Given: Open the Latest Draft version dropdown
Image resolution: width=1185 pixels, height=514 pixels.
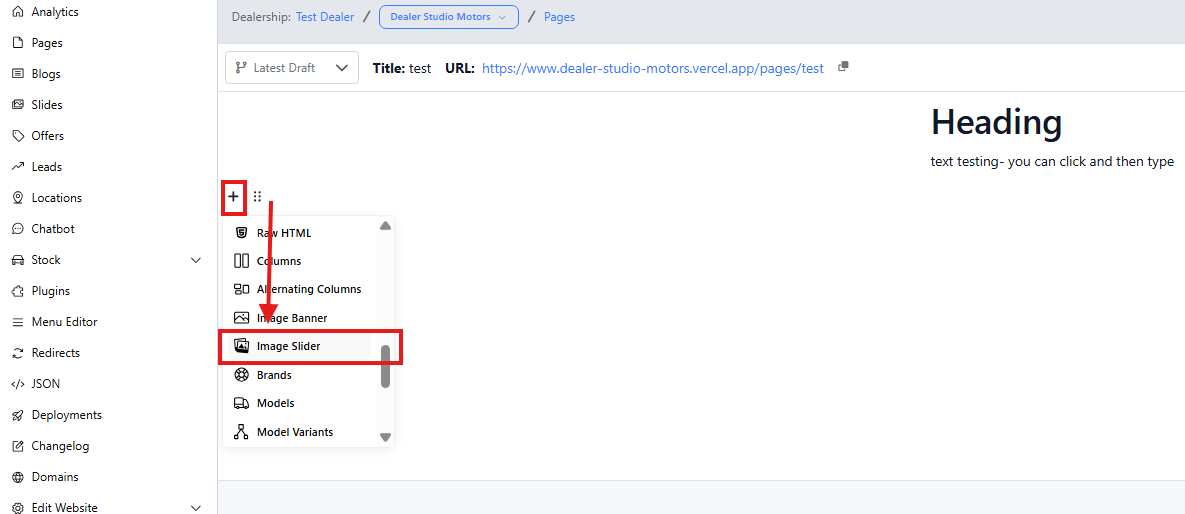Looking at the screenshot, I should click(291, 68).
